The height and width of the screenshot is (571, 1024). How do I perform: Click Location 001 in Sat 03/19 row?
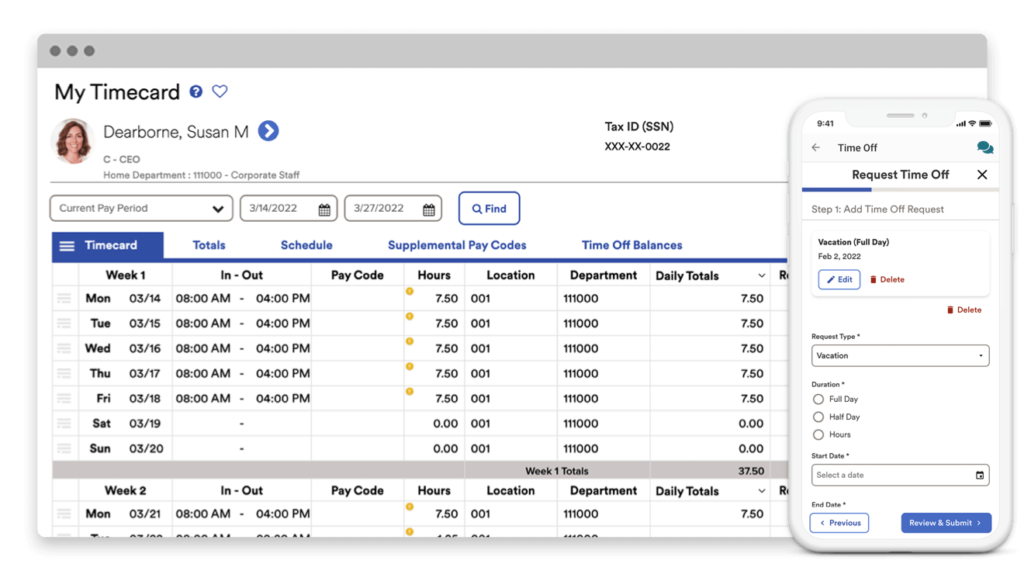481,423
